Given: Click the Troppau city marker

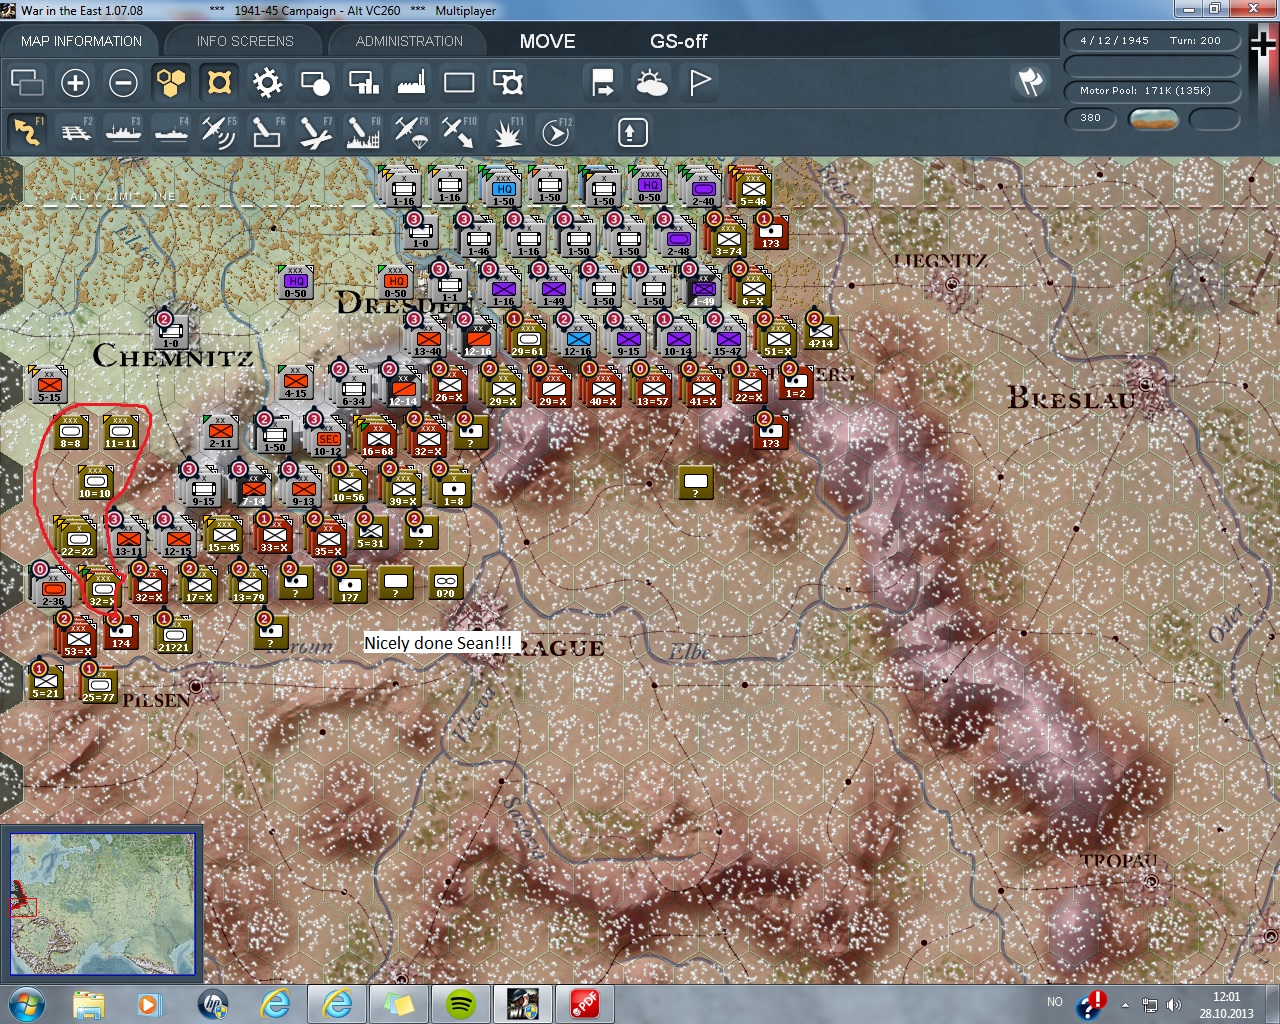Looking at the screenshot, I should pyautogui.click(x=1151, y=881).
